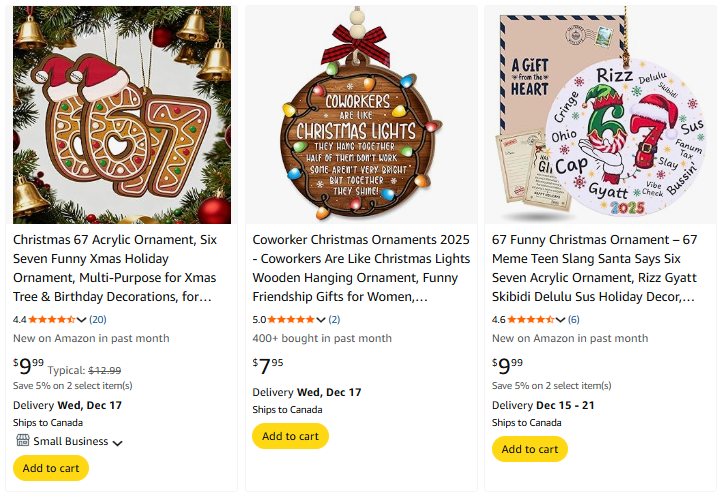
Task: Click the 4.6 star rating stars
Action: point(532,320)
